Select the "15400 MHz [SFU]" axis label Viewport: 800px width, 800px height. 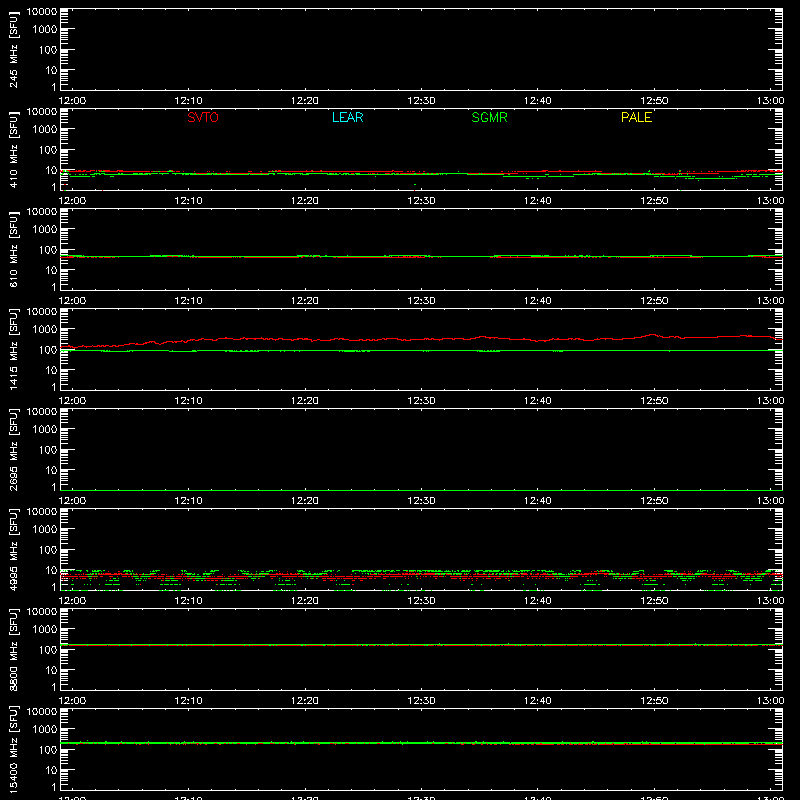[13, 749]
